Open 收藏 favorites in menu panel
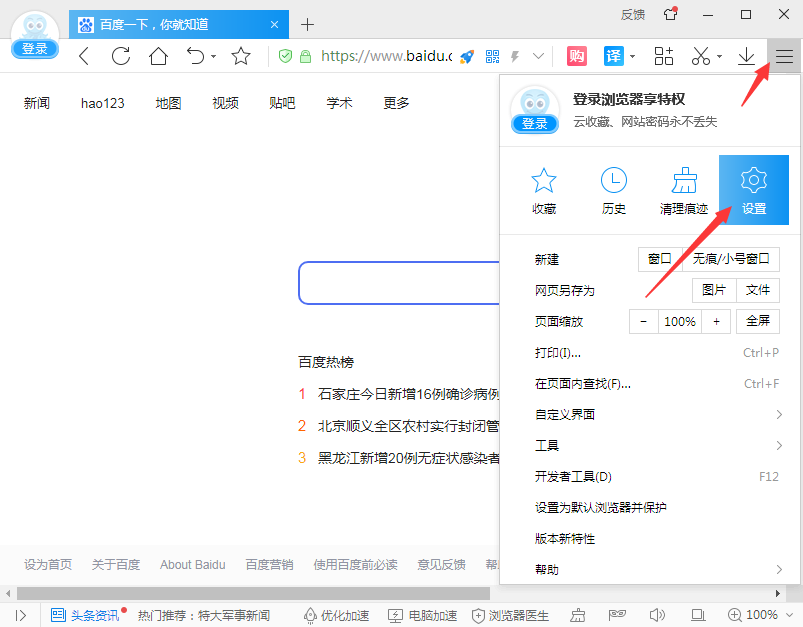Screen dimensions: 803x627 [x=544, y=191]
